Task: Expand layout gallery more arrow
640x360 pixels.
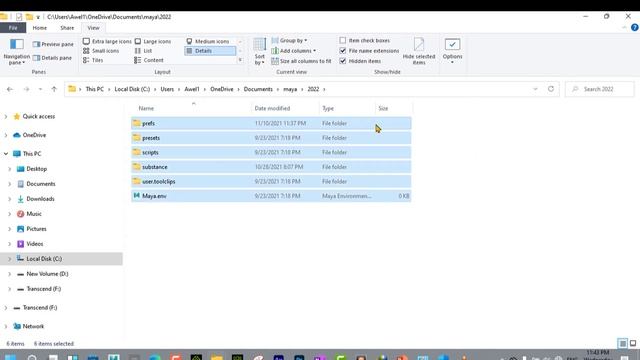Action: [x=240, y=60]
